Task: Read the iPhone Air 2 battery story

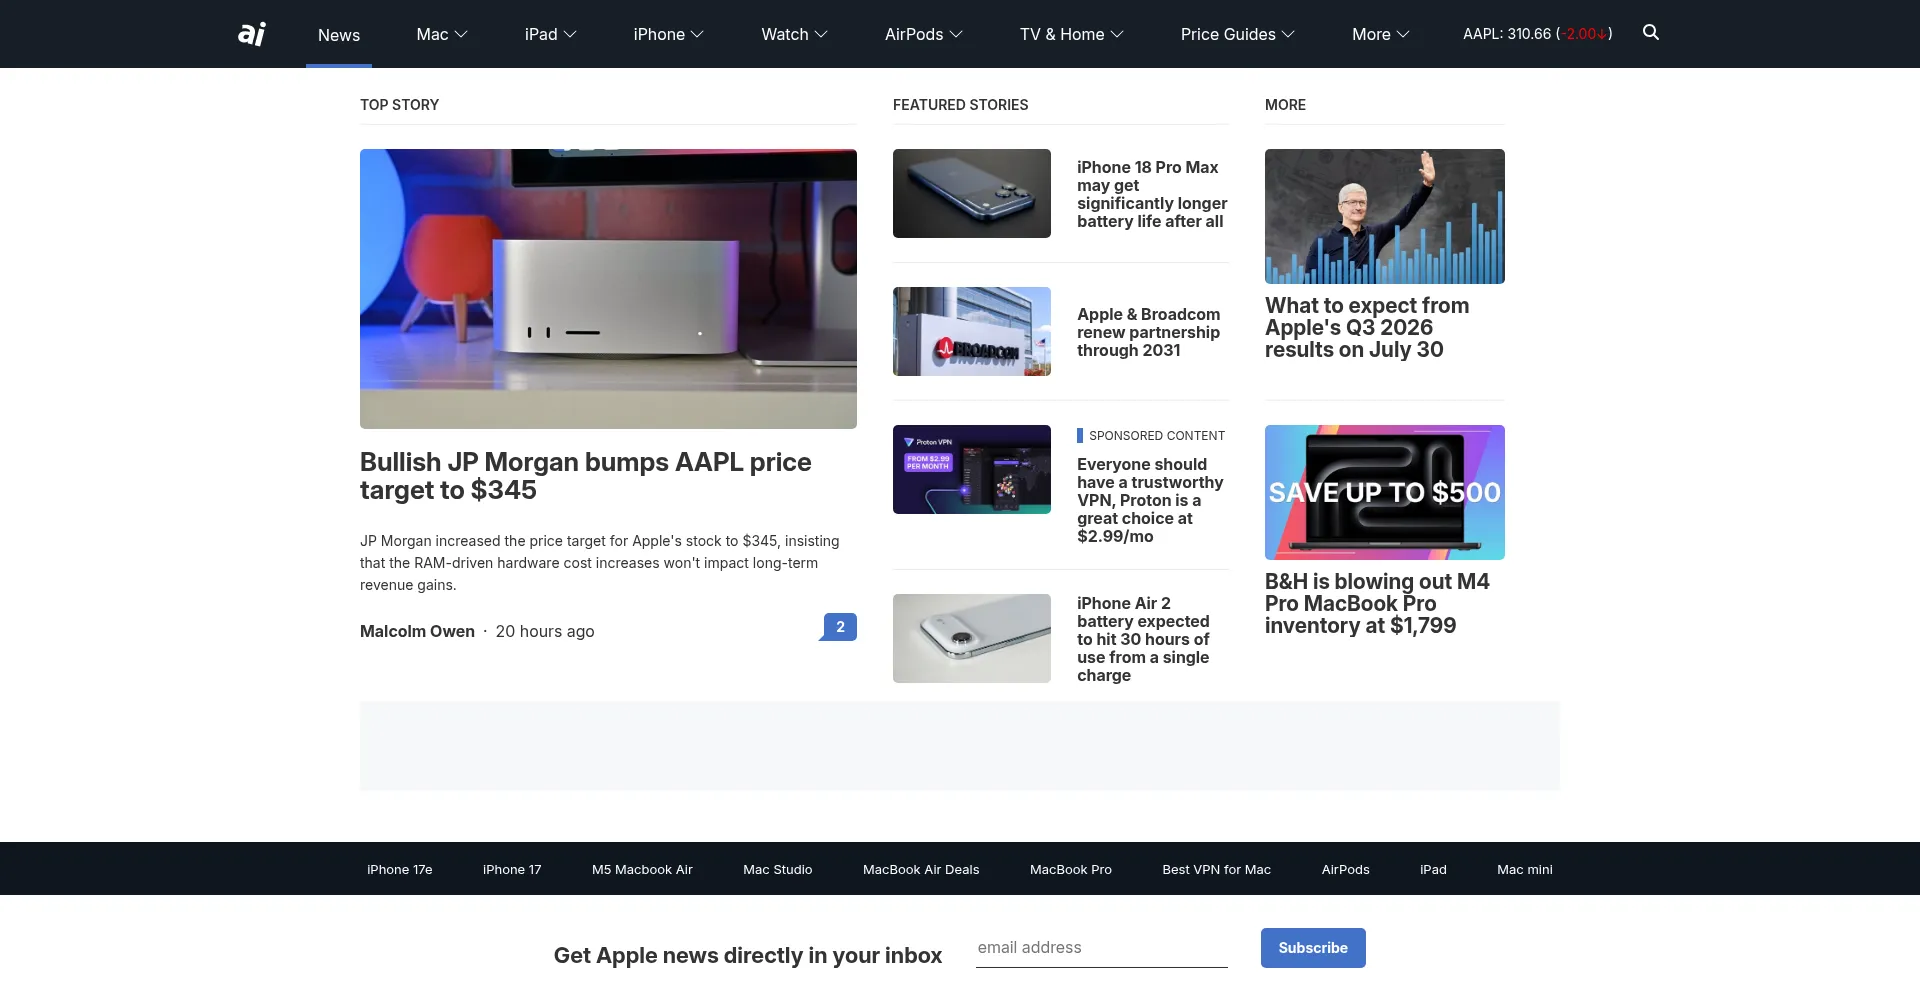Action: click(1143, 639)
